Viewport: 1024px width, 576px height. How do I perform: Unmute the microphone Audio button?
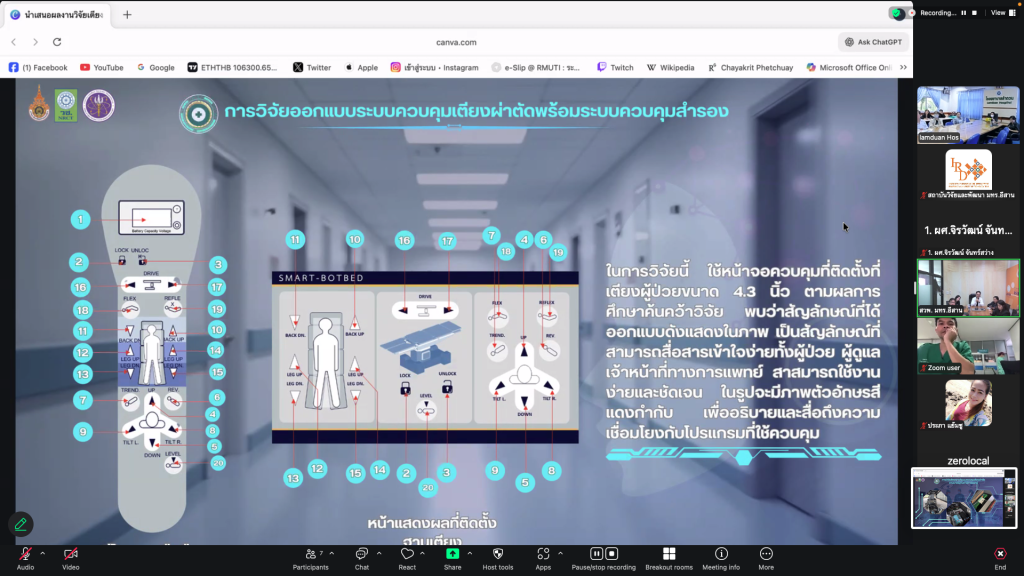(x=25, y=554)
